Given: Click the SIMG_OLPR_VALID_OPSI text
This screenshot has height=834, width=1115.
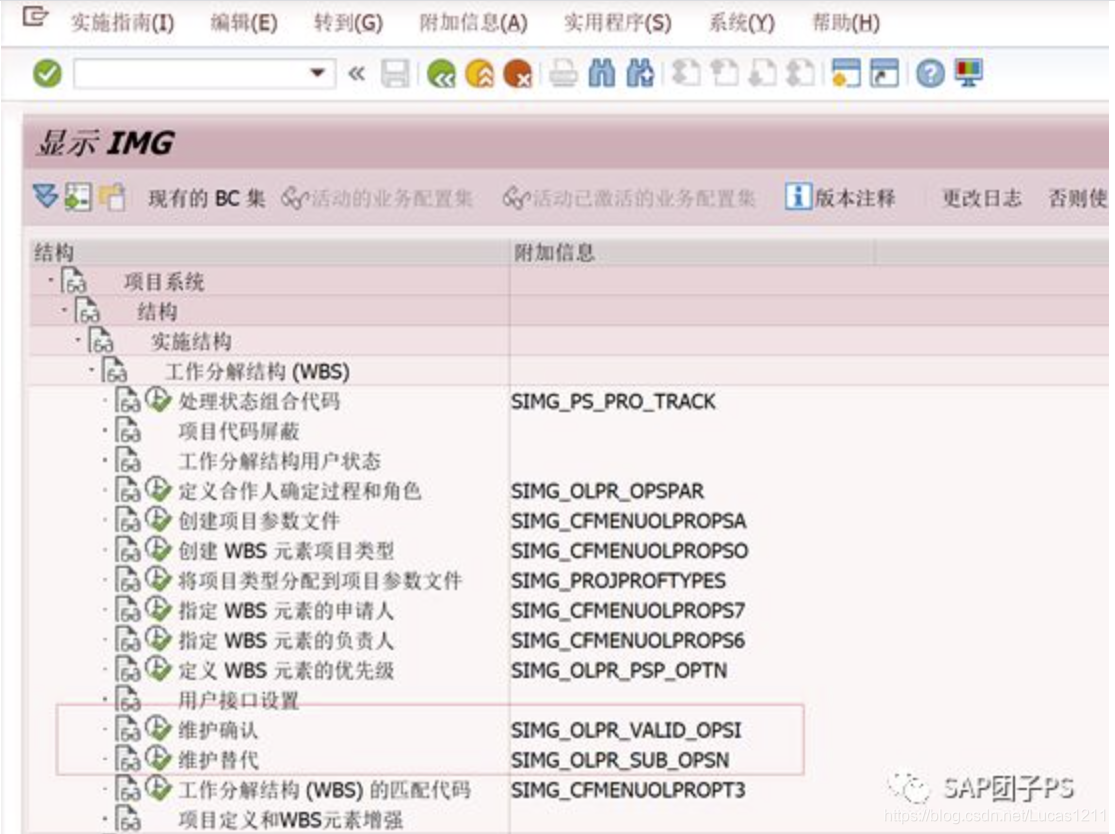Looking at the screenshot, I should (626, 730).
